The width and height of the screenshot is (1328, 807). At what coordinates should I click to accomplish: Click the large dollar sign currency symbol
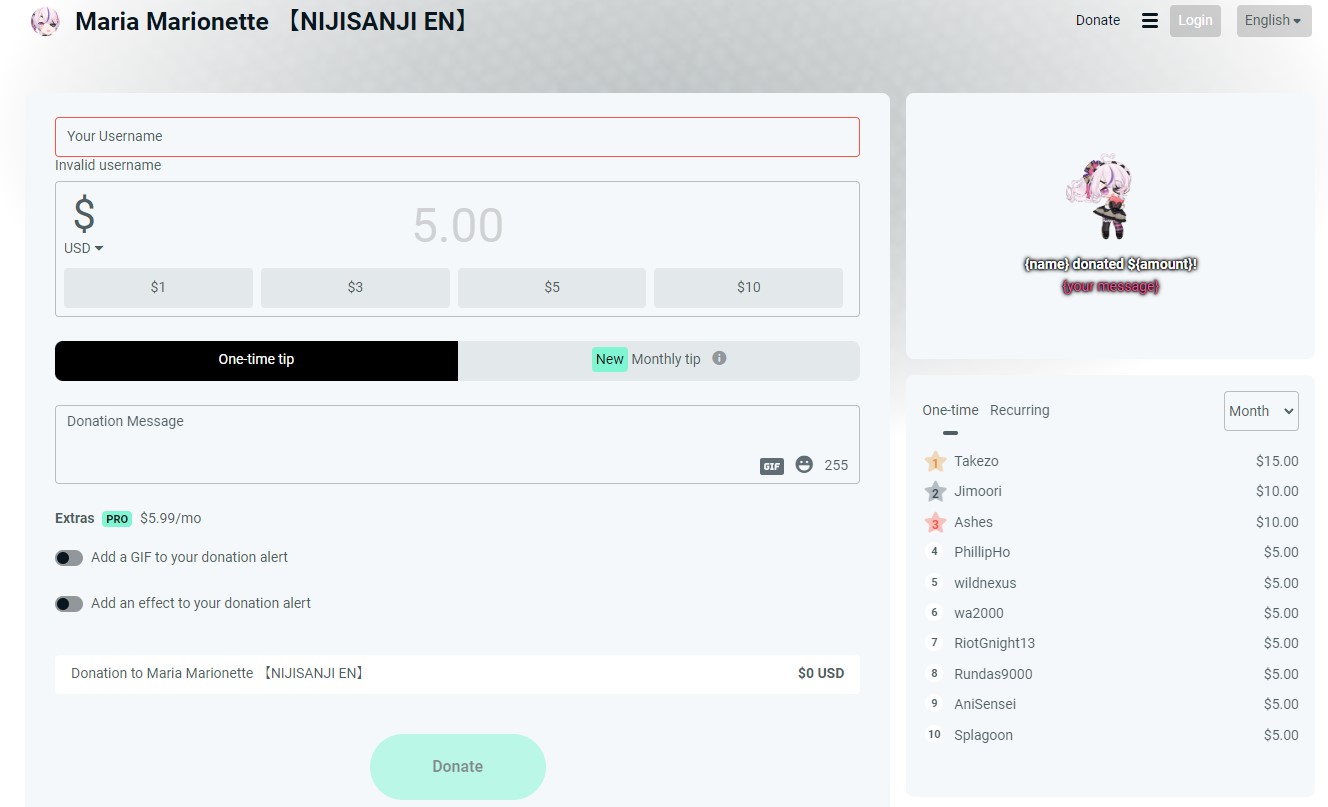[x=85, y=215]
